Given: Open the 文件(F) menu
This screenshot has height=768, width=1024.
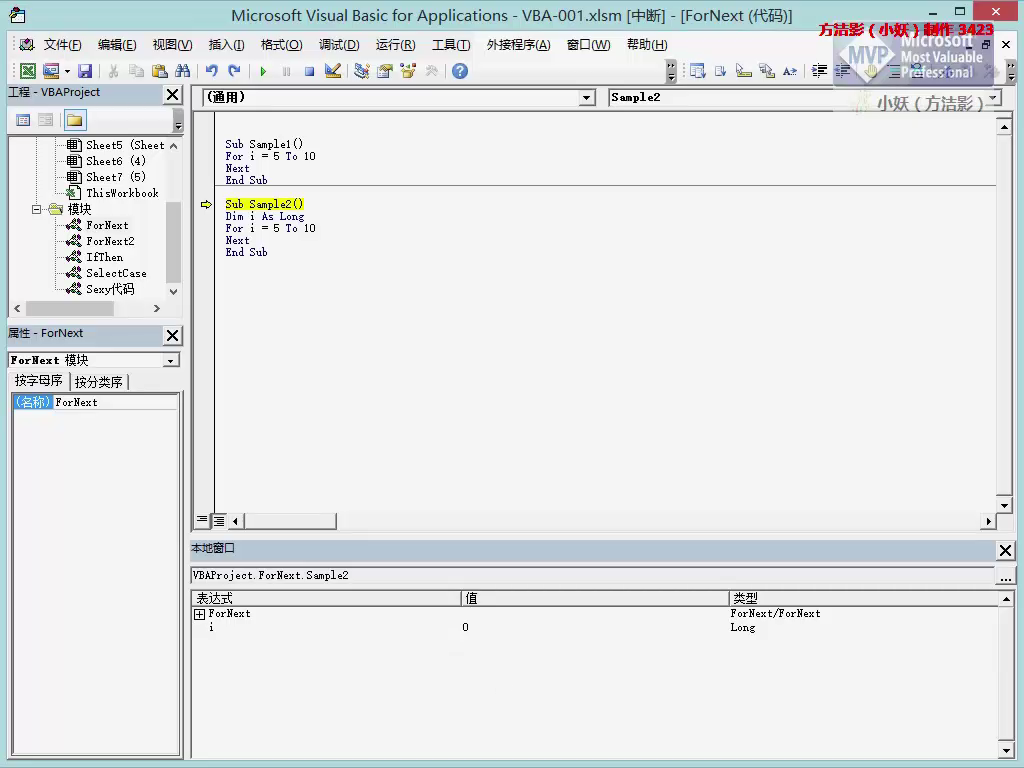Looking at the screenshot, I should [x=62, y=44].
